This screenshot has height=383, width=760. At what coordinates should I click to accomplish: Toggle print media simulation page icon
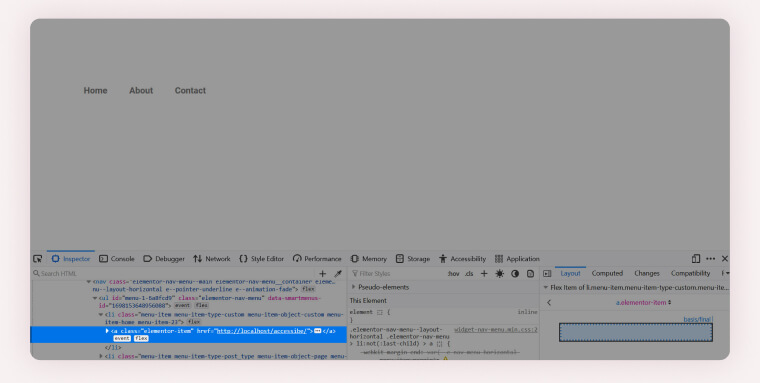pos(530,273)
